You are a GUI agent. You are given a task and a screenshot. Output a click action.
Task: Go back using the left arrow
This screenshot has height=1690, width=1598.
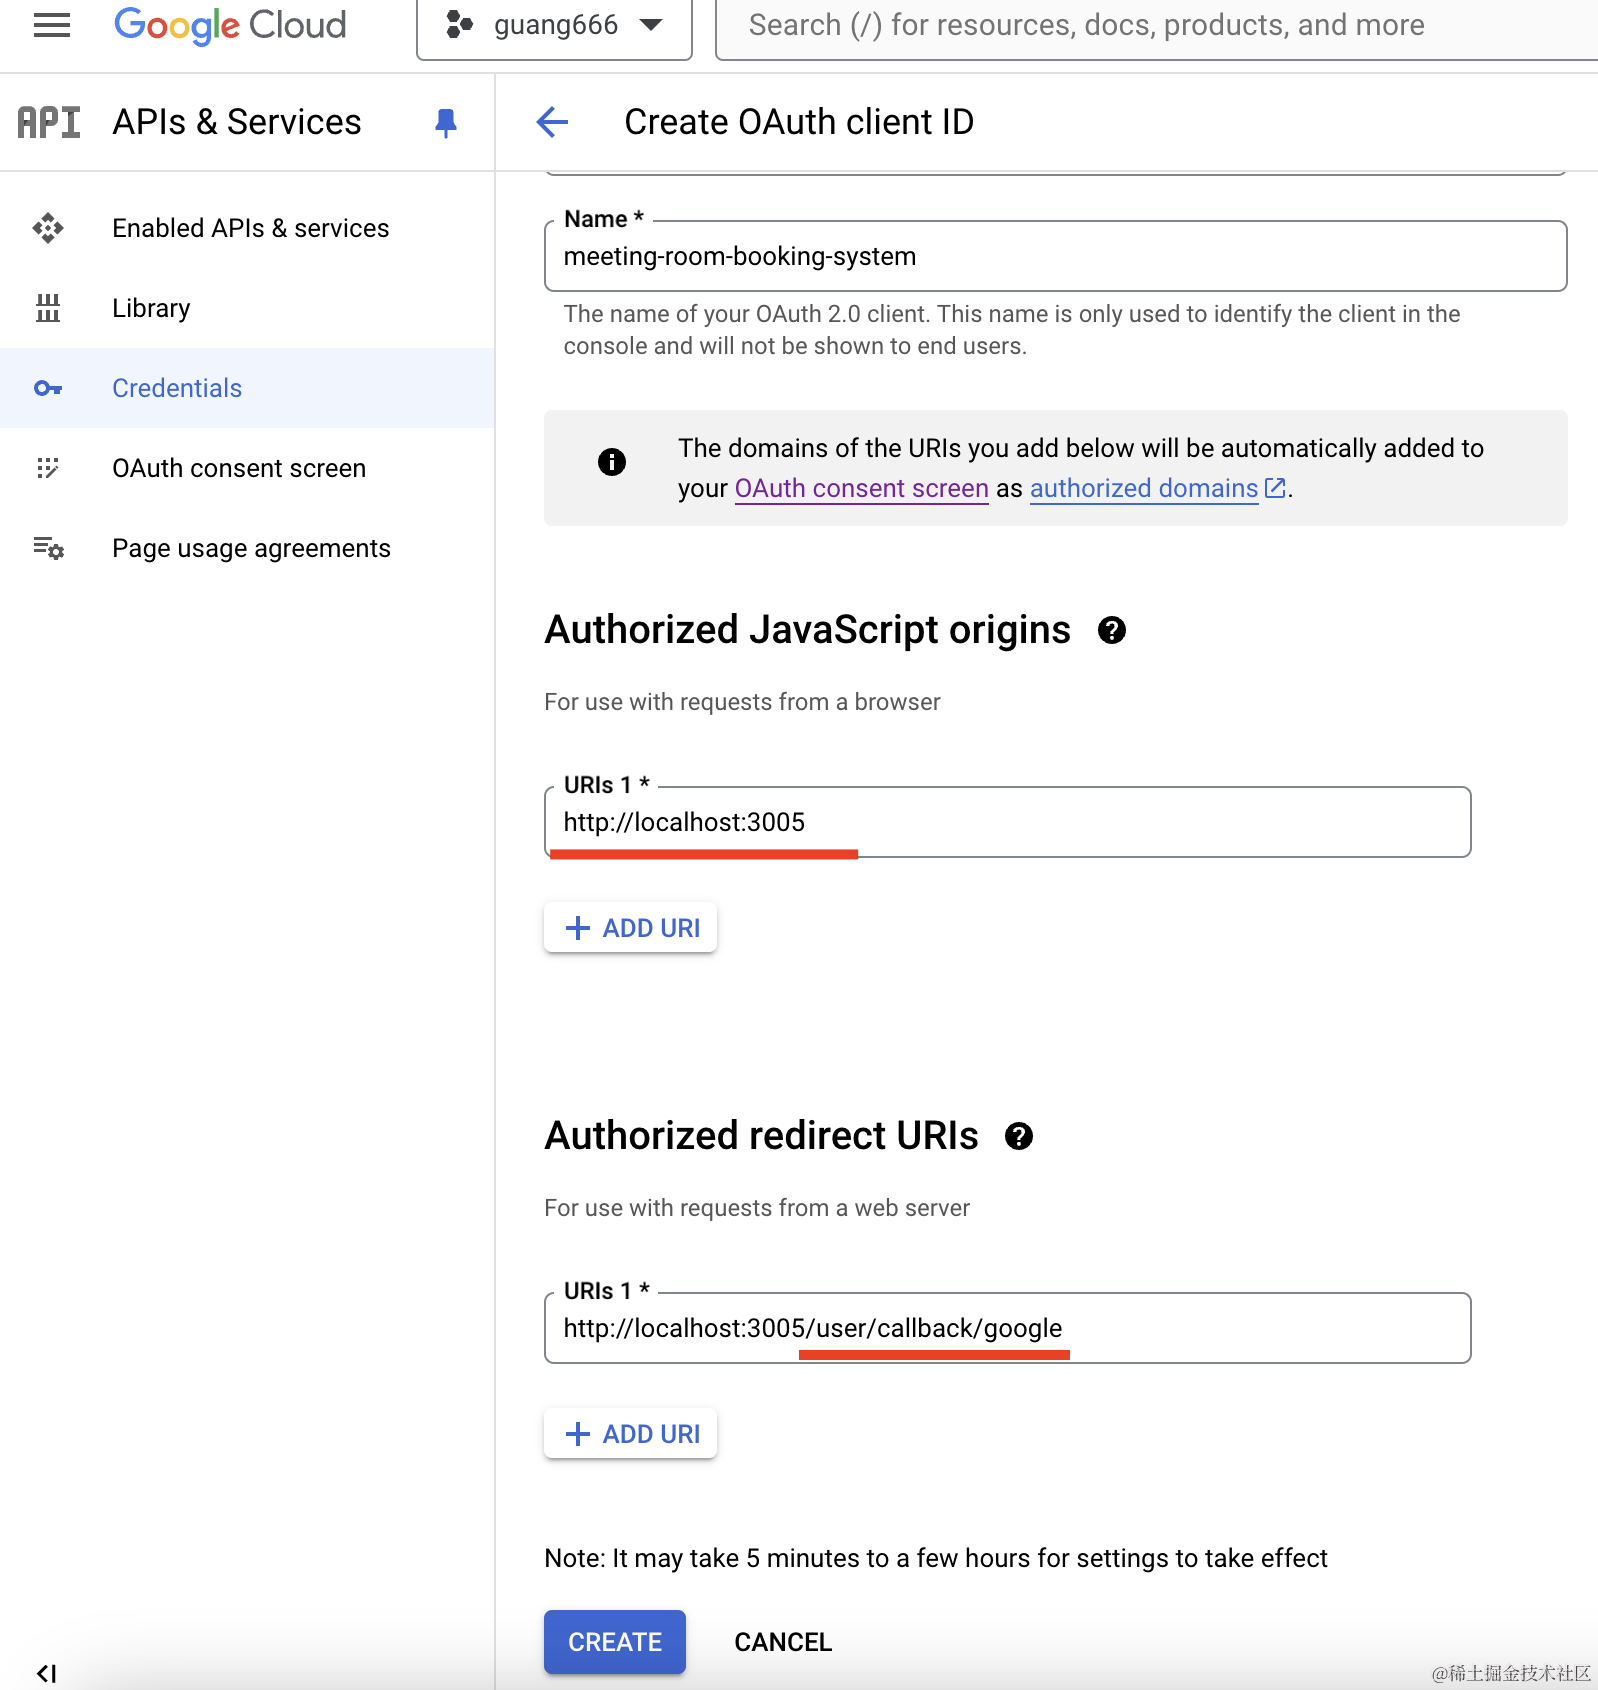(x=552, y=122)
